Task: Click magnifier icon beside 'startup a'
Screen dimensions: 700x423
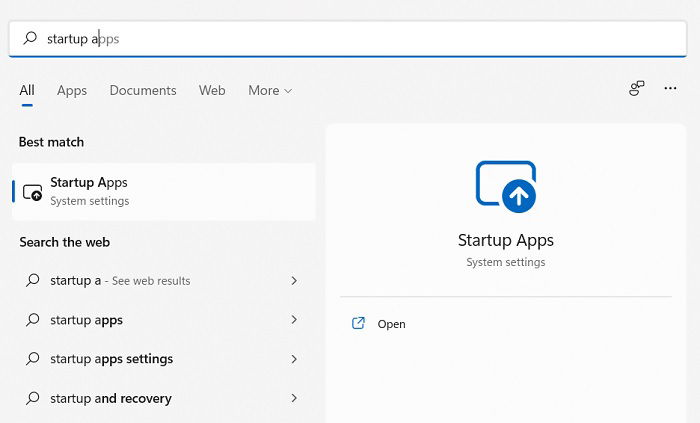Action: [33, 280]
